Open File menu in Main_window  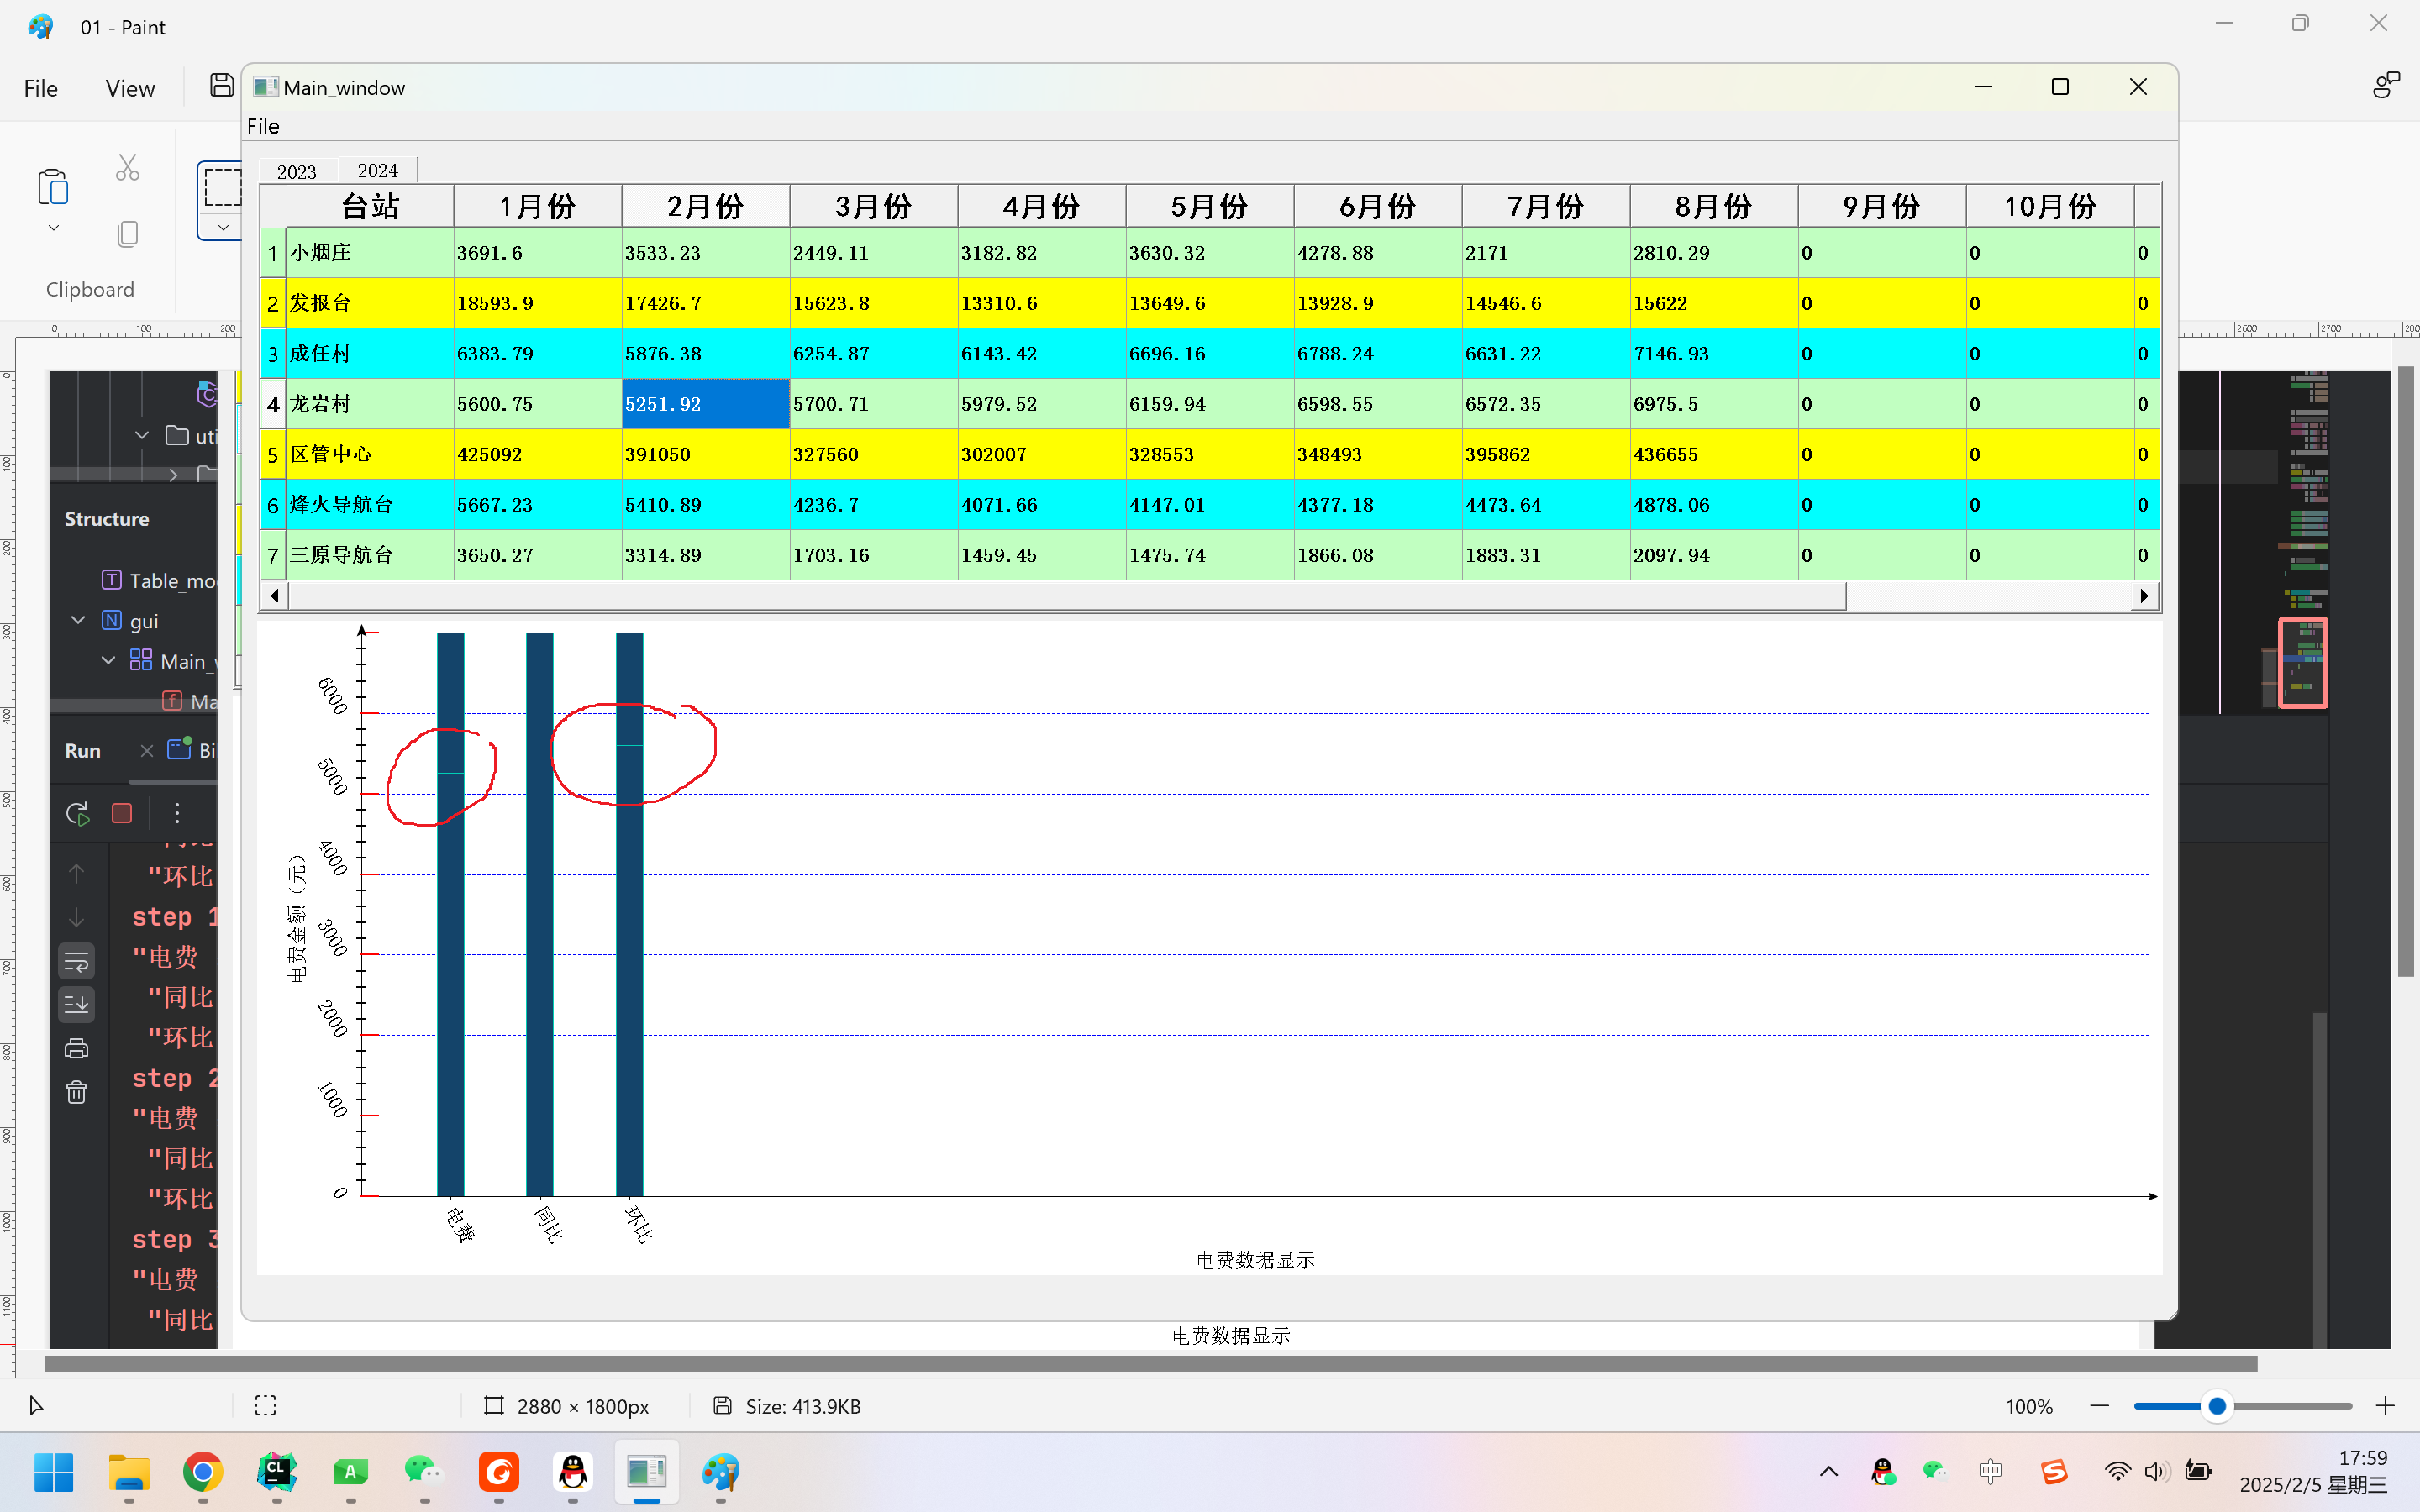tap(263, 126)
